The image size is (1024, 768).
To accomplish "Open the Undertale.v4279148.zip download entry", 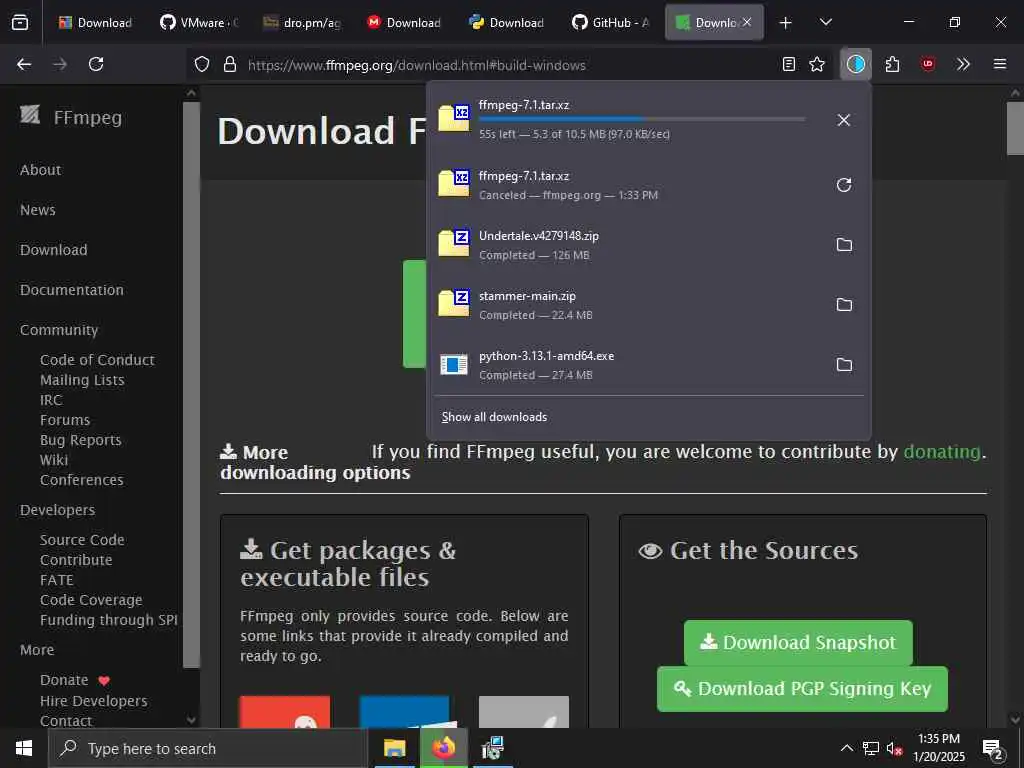I will pyautogui.click(x=627, y=245).
